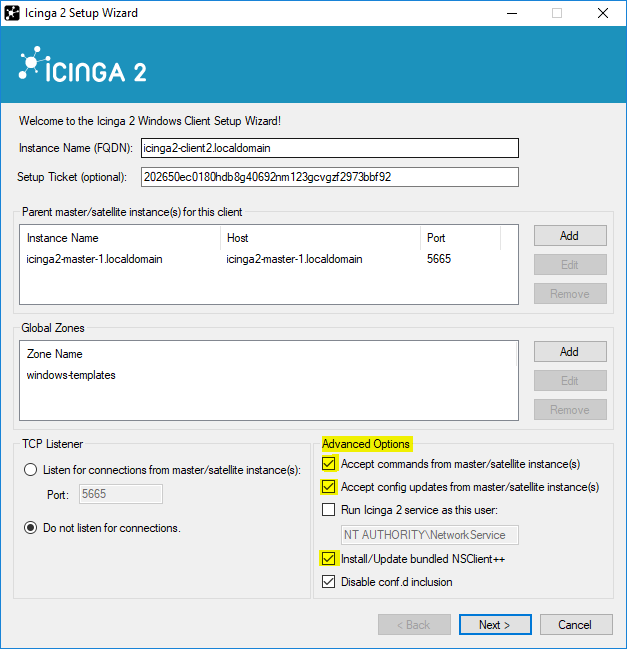This screenshot has height=649, width=627.
Task: Remove the selected parent instance
Action: [x=570, y=294]
